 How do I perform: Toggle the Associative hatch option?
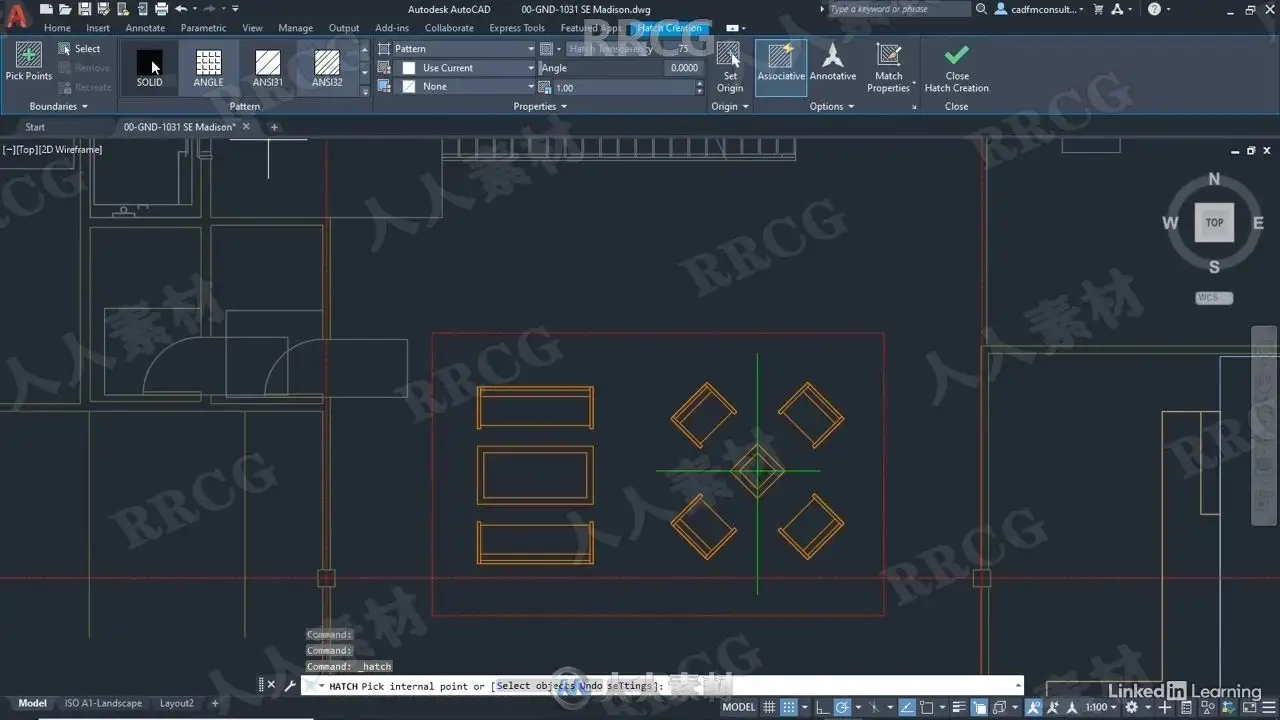[x=781, y=67]
